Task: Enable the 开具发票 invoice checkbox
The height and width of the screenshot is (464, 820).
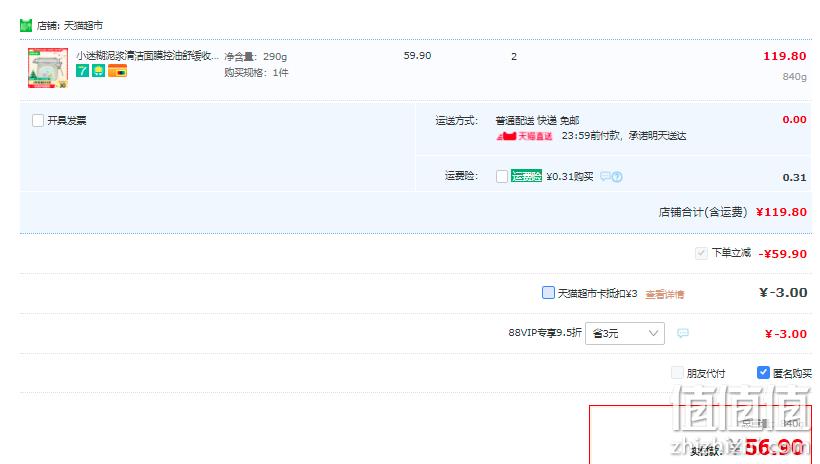Action: pos(38,121)
